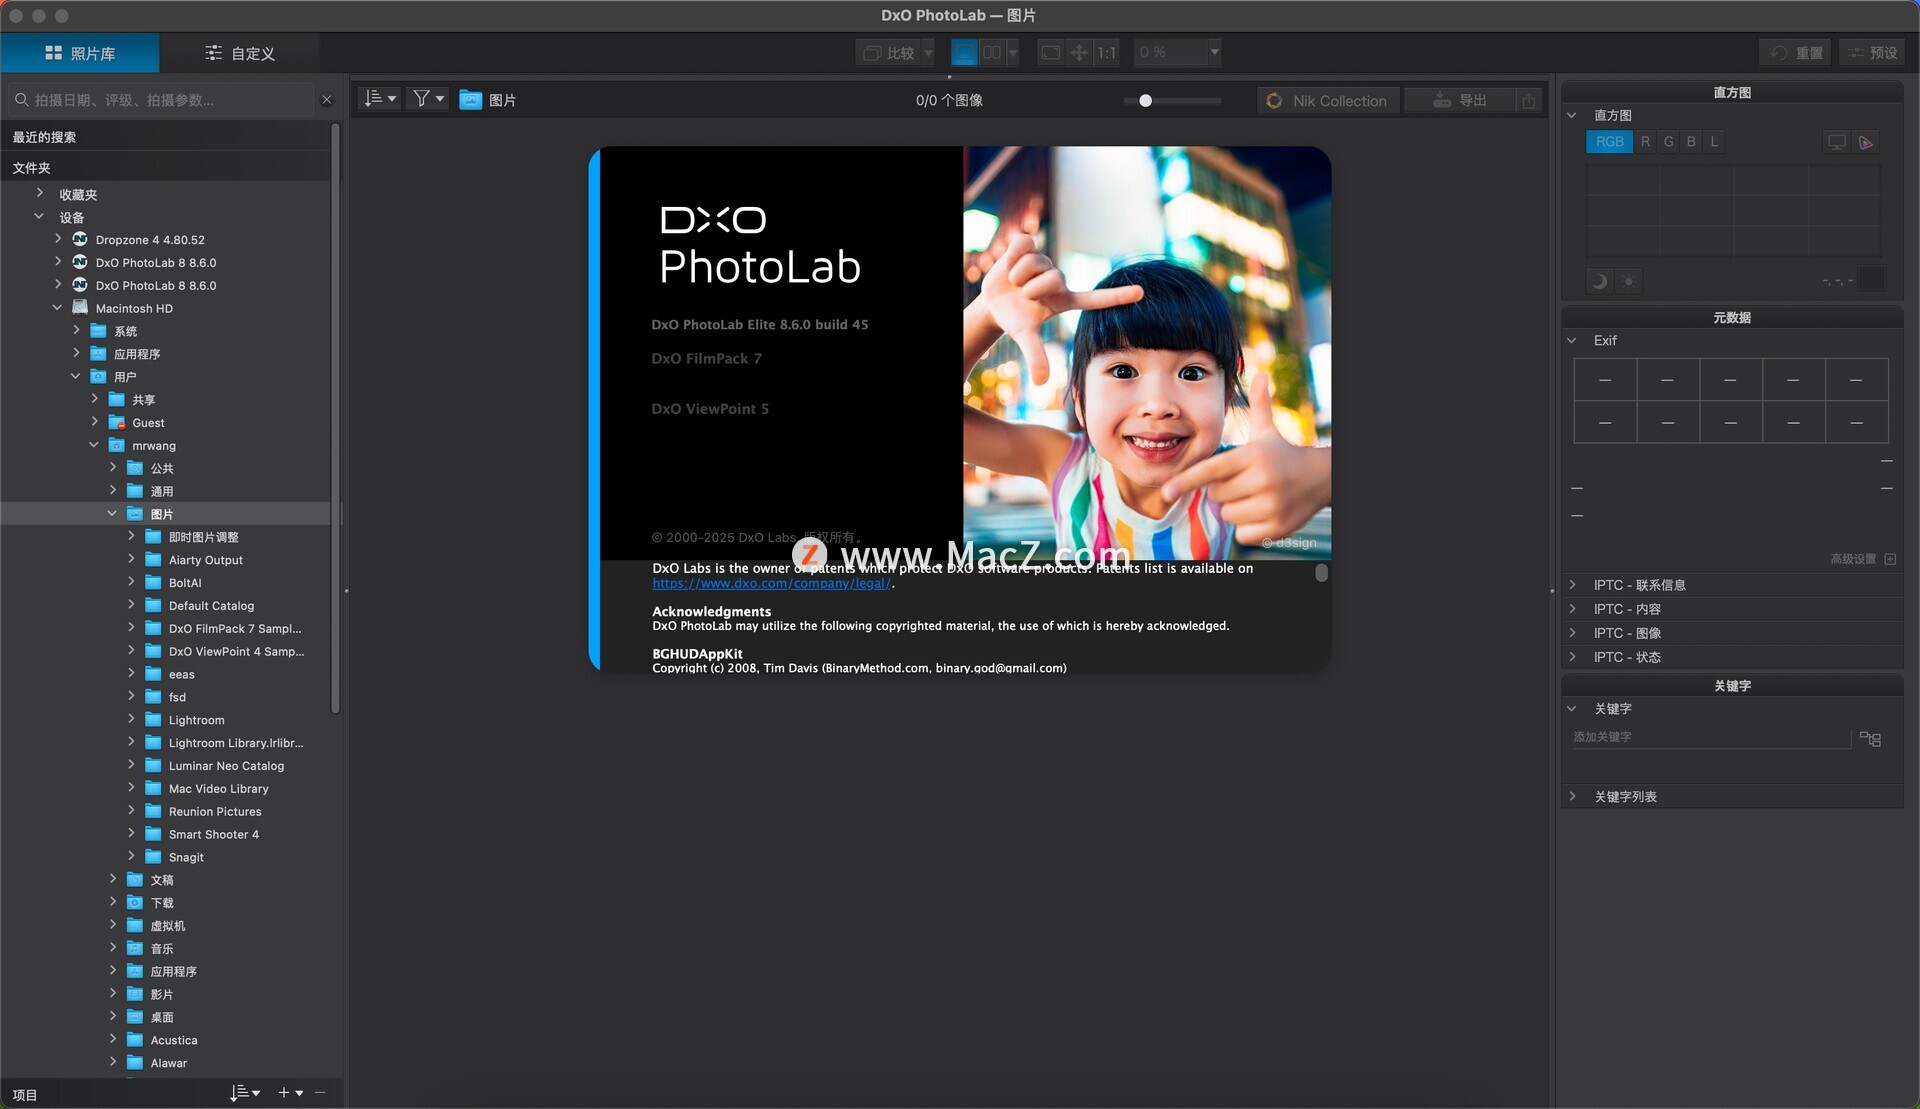The height and width of the screenshot is (1109, 1920).
Task: Open the projects sort dropdown icon
Action: (x=244, y=1093)
